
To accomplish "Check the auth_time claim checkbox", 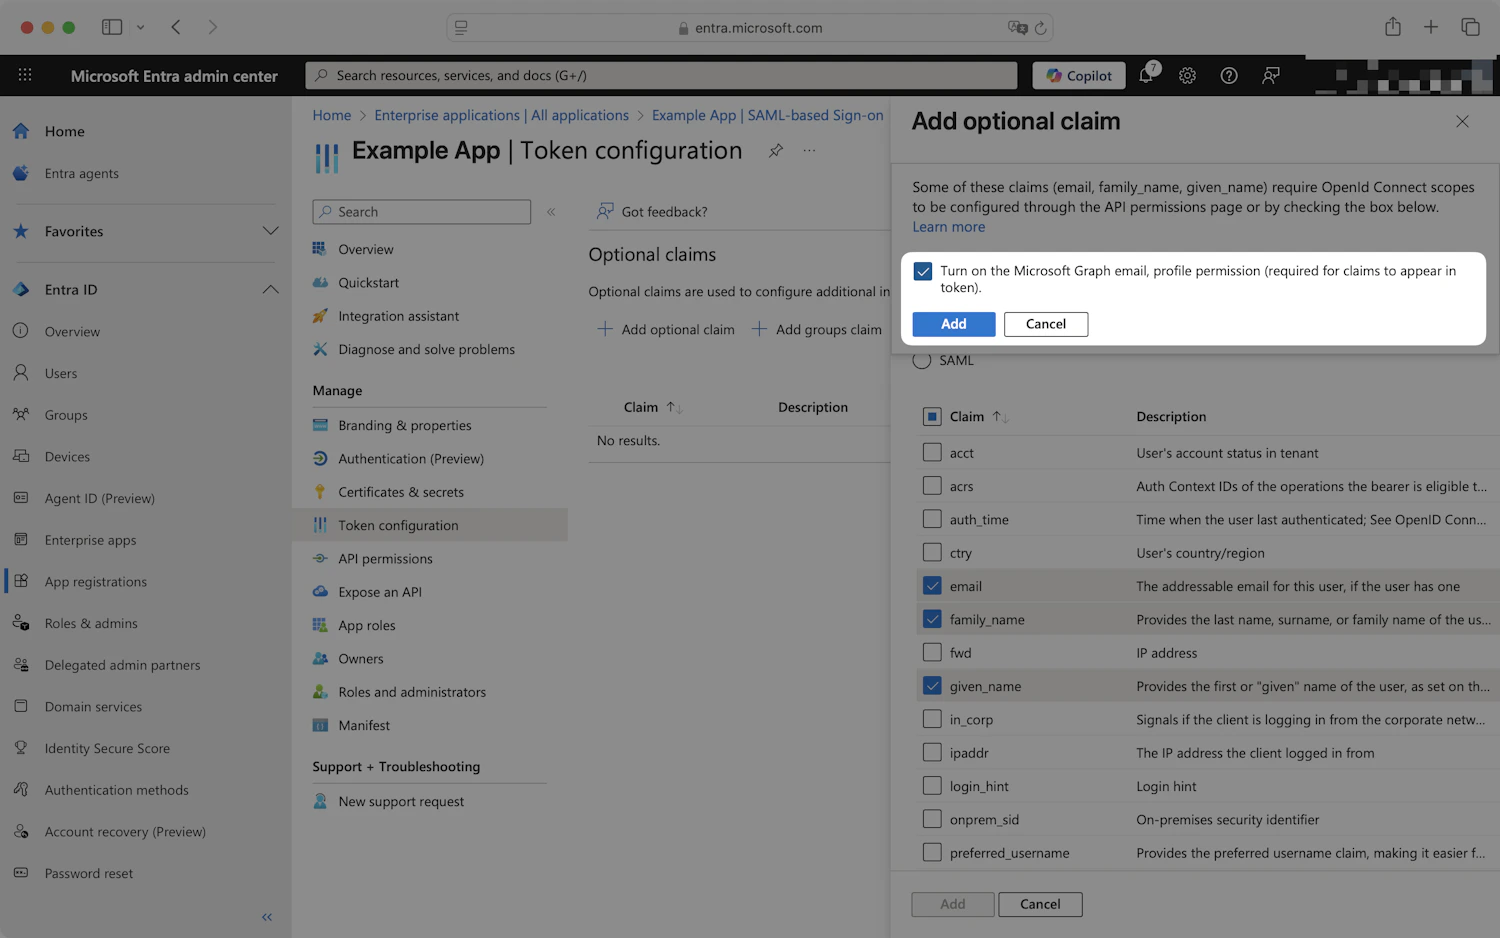I will pyautogui.click(x=932, y=519).
